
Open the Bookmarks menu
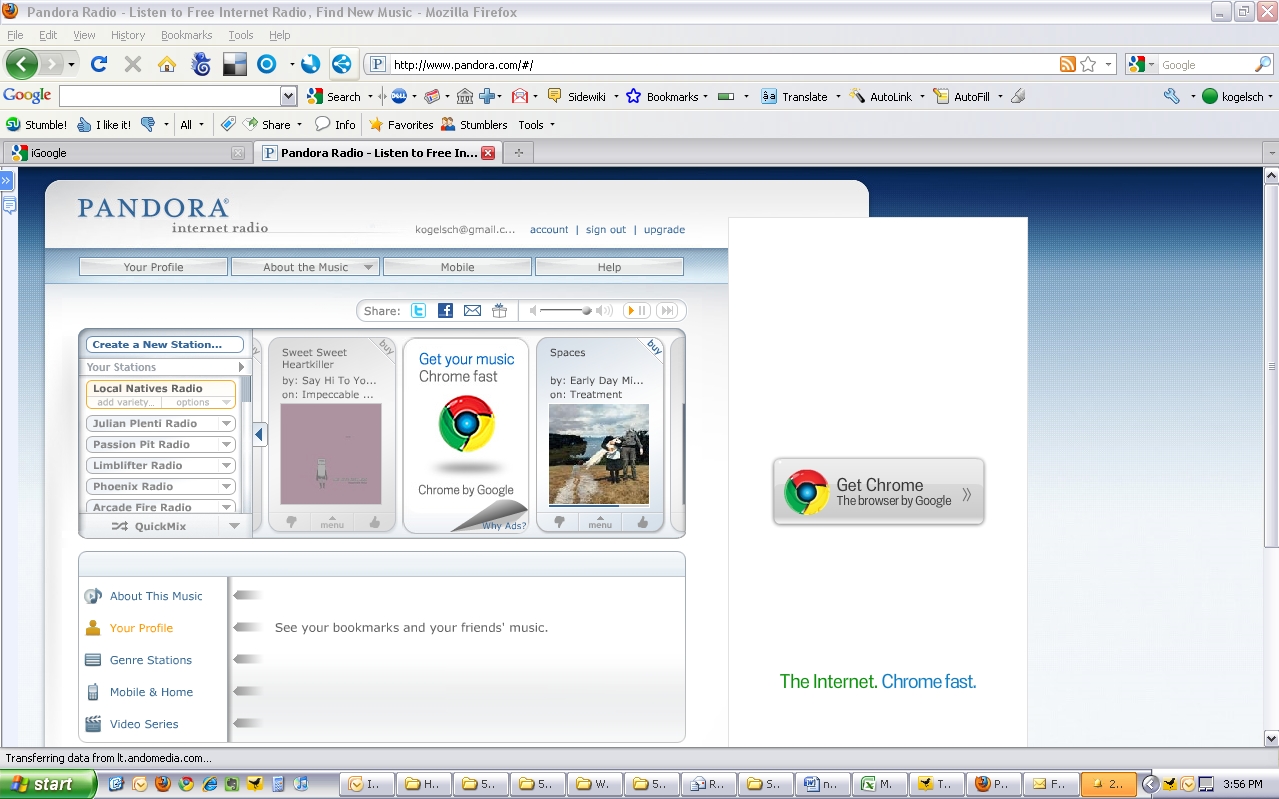coord(187,35)
